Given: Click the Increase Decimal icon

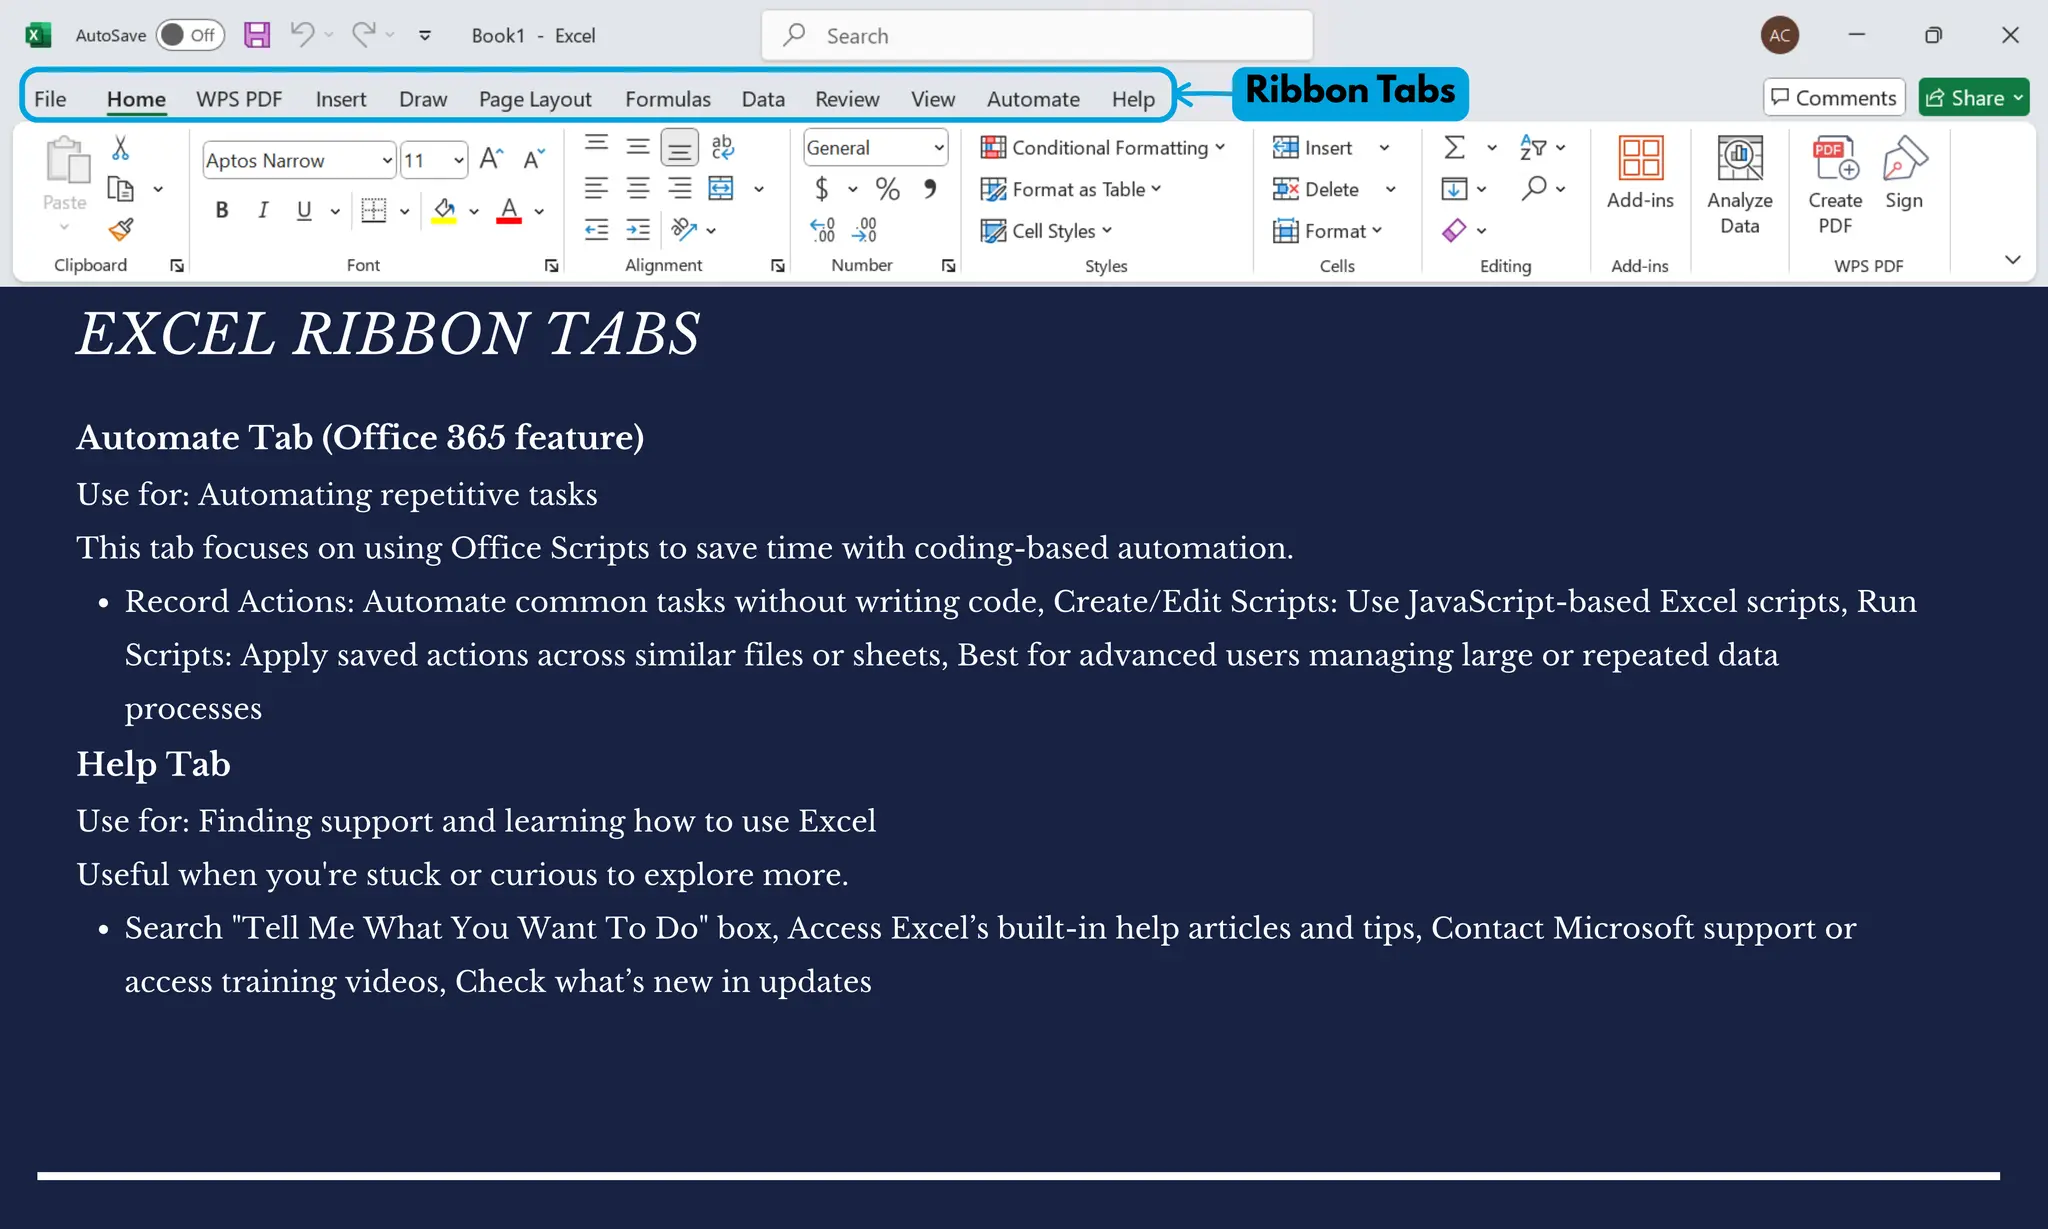Looking at the screenshot, I should [822, 230].
